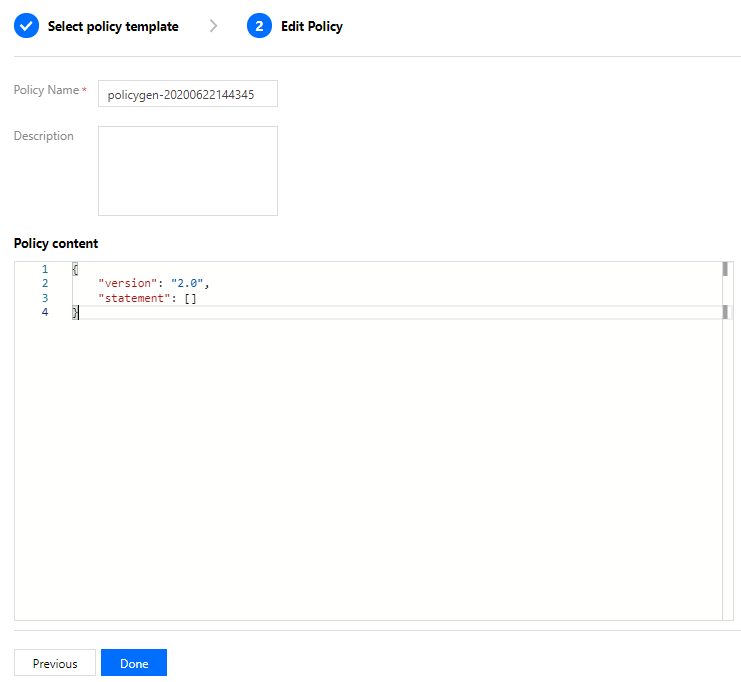Place cursor on the "version" key
This screenshot has height=682, width=741.
point(128,284)
